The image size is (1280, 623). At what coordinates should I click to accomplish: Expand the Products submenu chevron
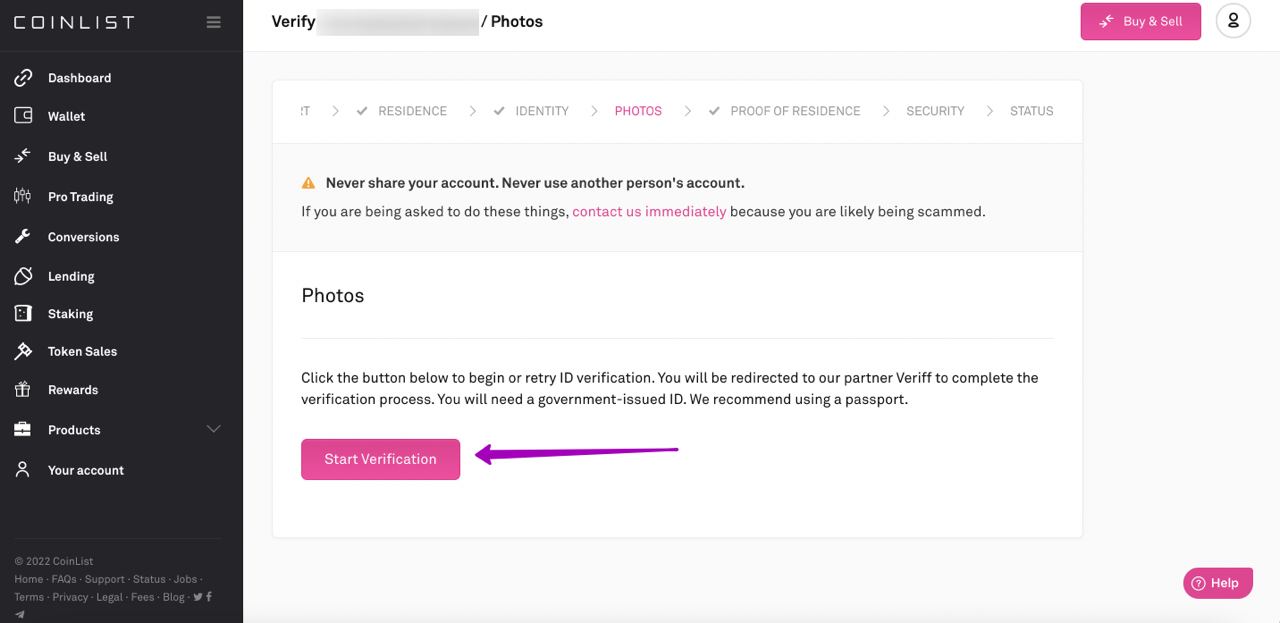pyautogui.click(x=213, y=429)
